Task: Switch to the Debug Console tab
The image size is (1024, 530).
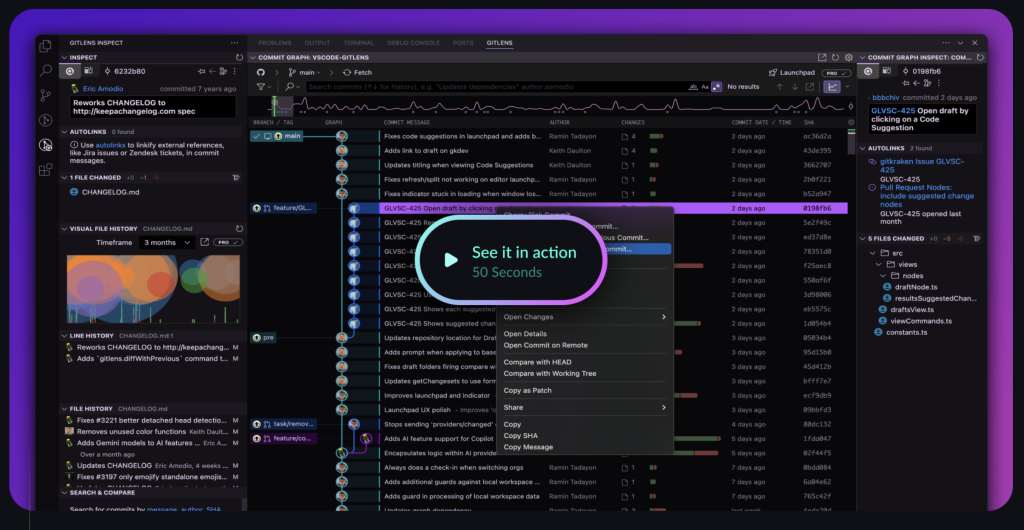Action: coord(413,43)
